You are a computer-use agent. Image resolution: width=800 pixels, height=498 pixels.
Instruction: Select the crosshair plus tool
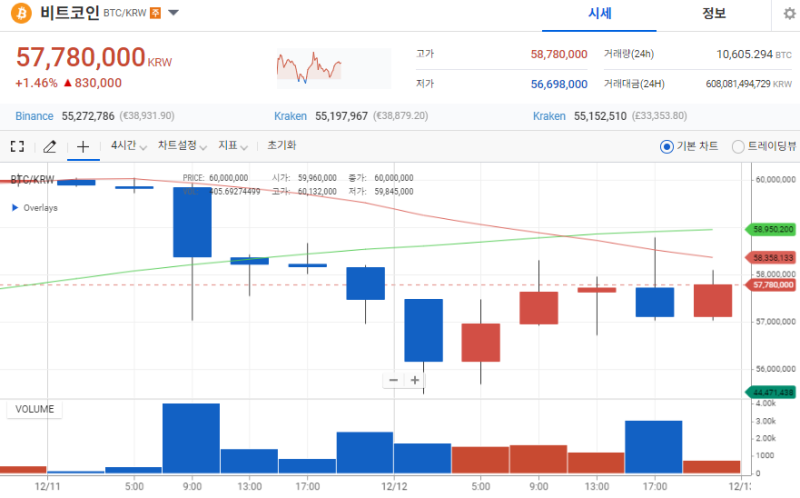(83, 147)
